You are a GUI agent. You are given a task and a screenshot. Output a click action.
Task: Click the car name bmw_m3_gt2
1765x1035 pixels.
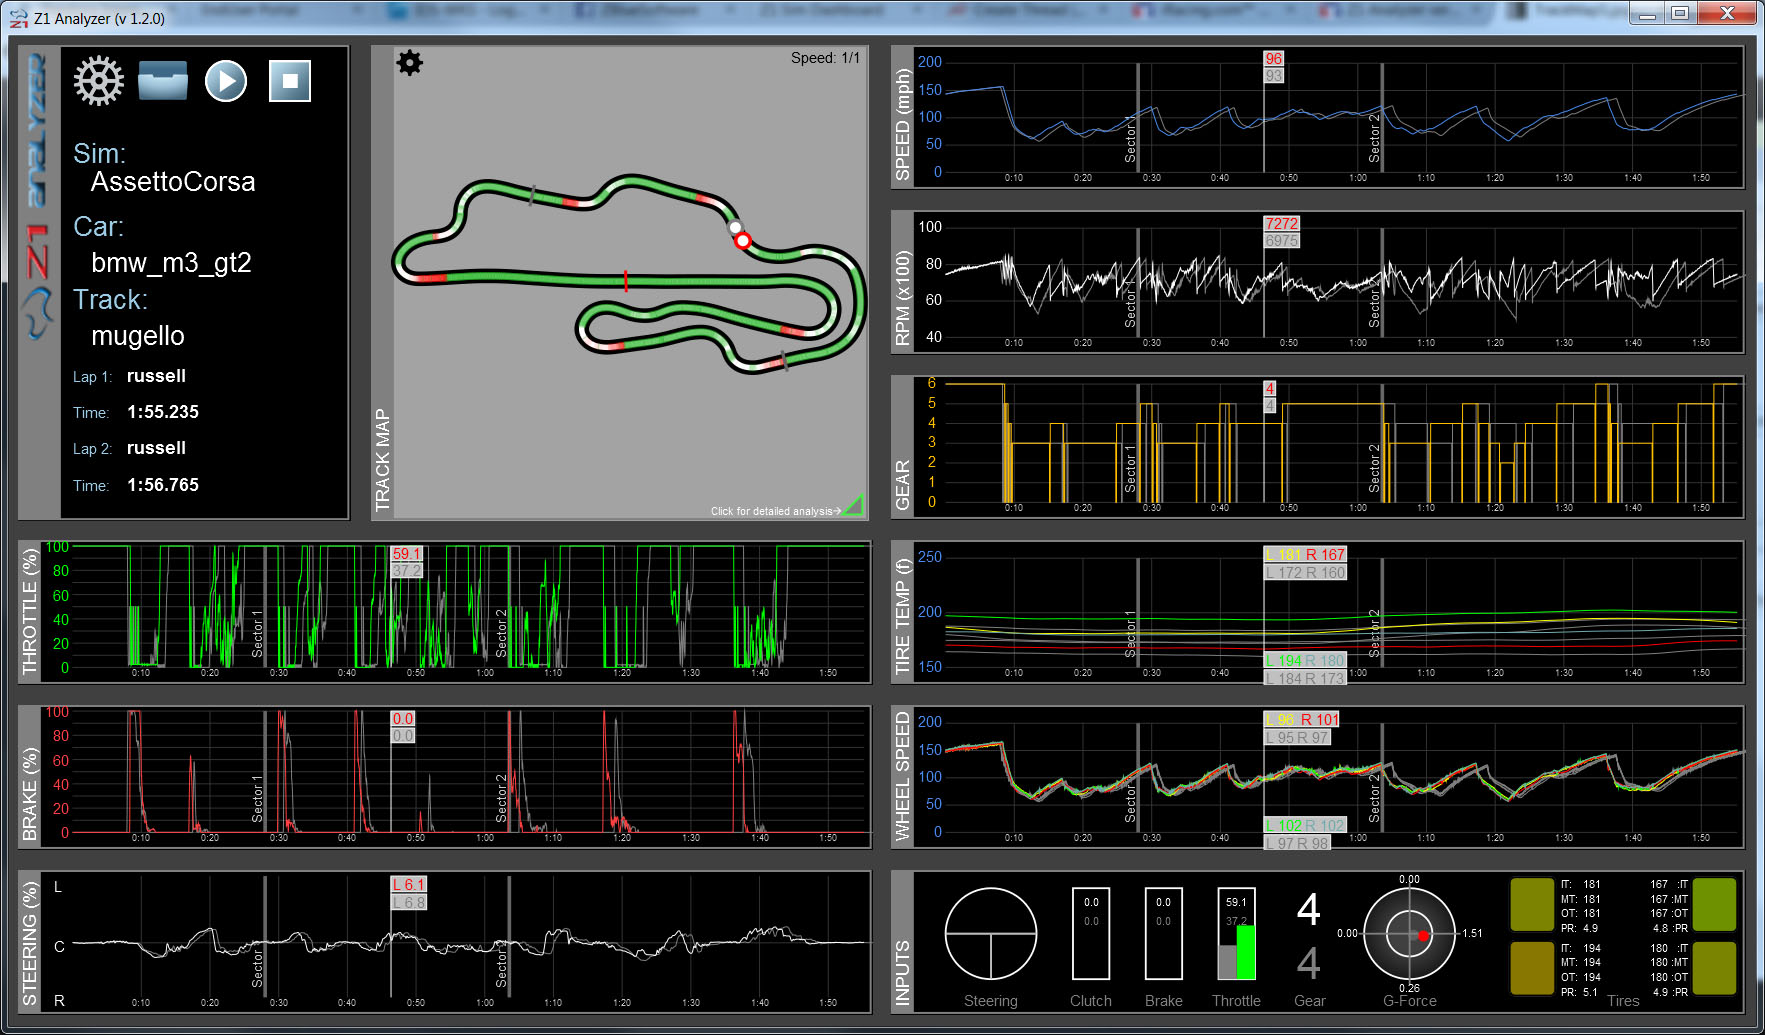pyautogui.click(x=171, y=263)
